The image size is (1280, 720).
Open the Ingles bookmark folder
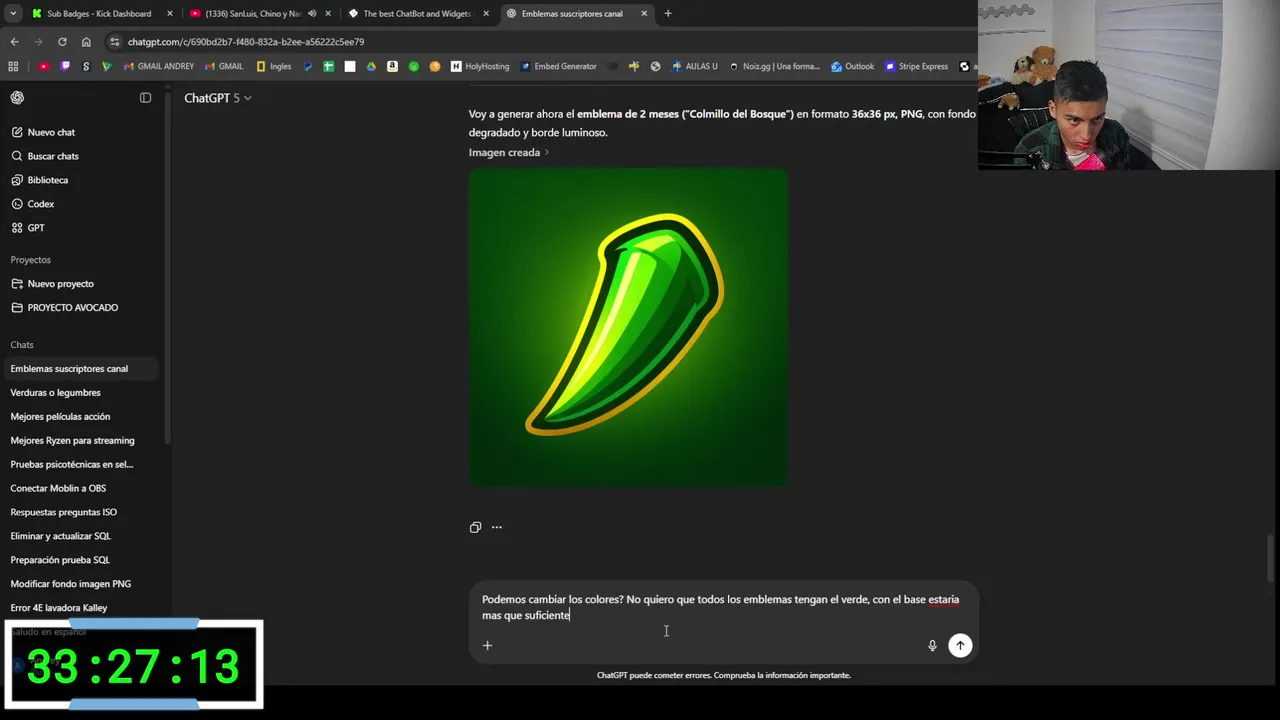click(274, 66)
